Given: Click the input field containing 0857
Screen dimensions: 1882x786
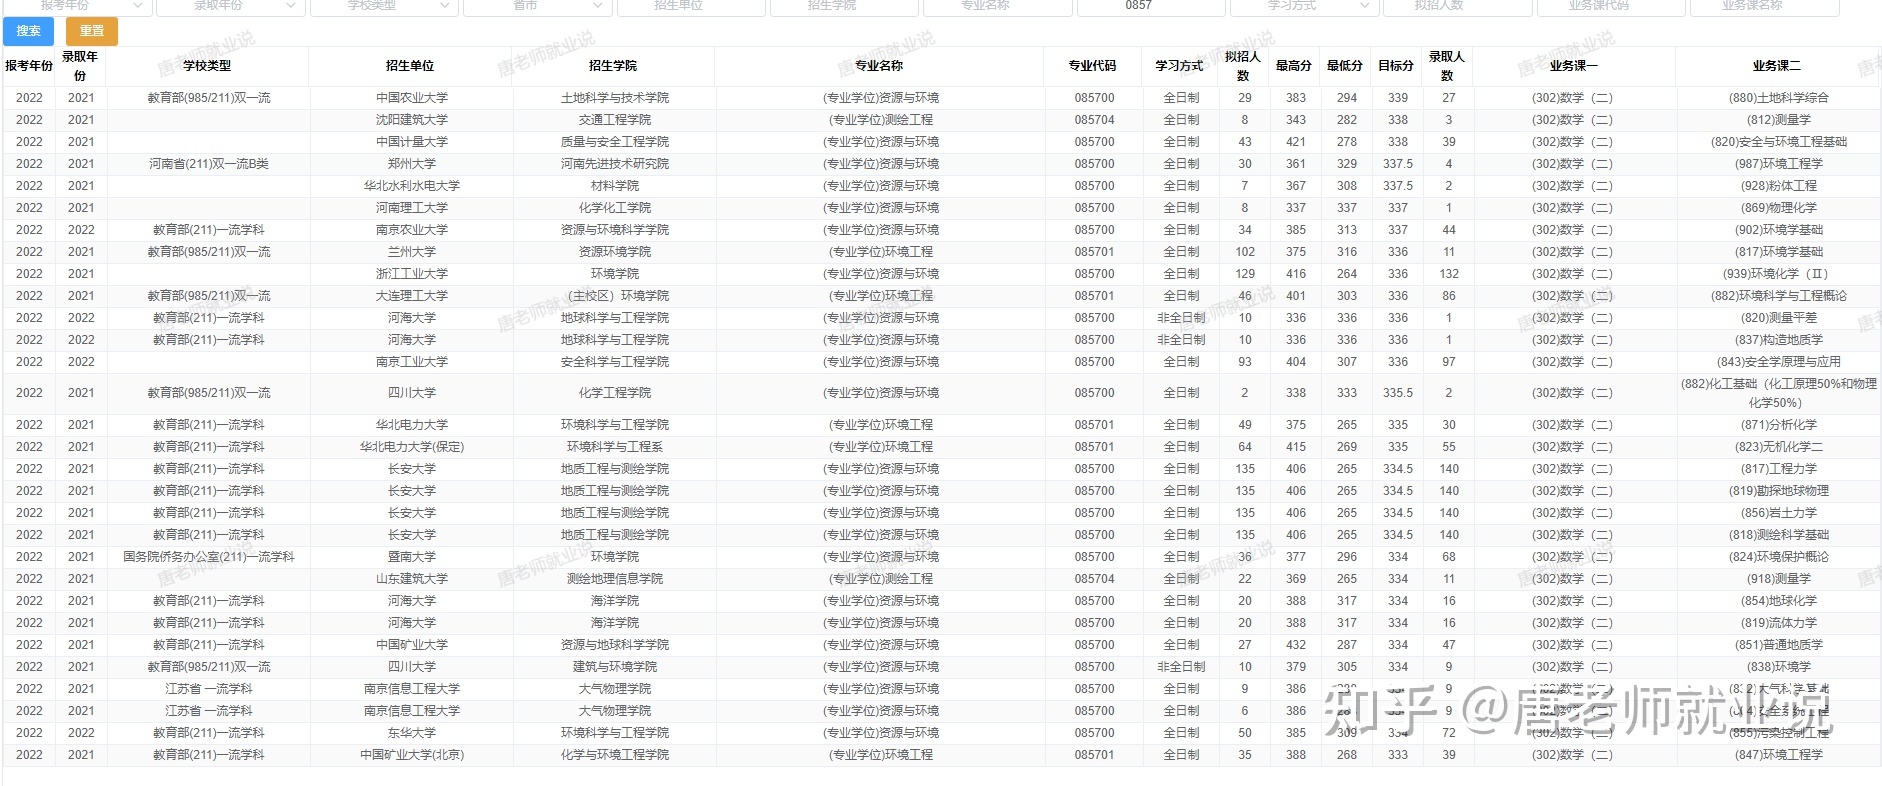Looking at the screenshot, I should tap(1151, 6).
